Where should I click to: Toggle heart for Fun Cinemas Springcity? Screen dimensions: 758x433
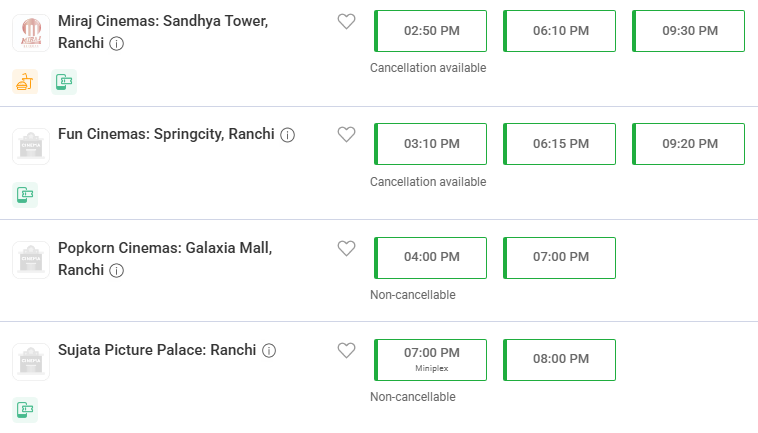(x=346, y=134)
